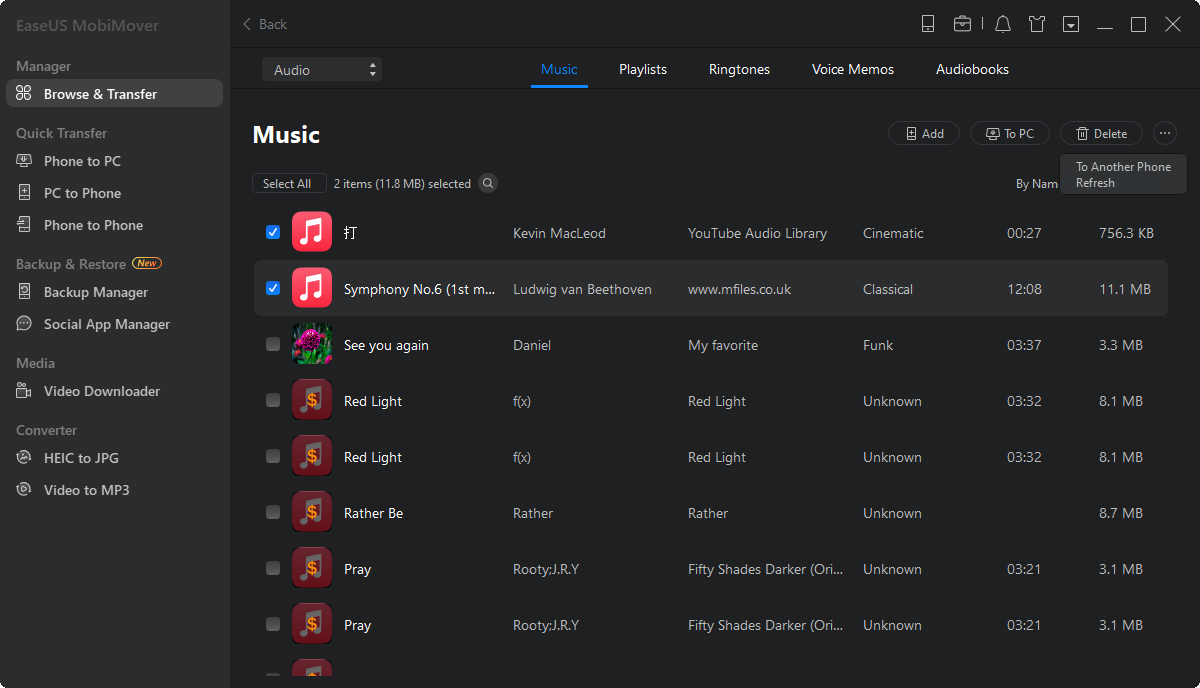Click the Select All button
Image resolution: width=1200 pixels, height=688 pixels.
(x=287, y=183)
